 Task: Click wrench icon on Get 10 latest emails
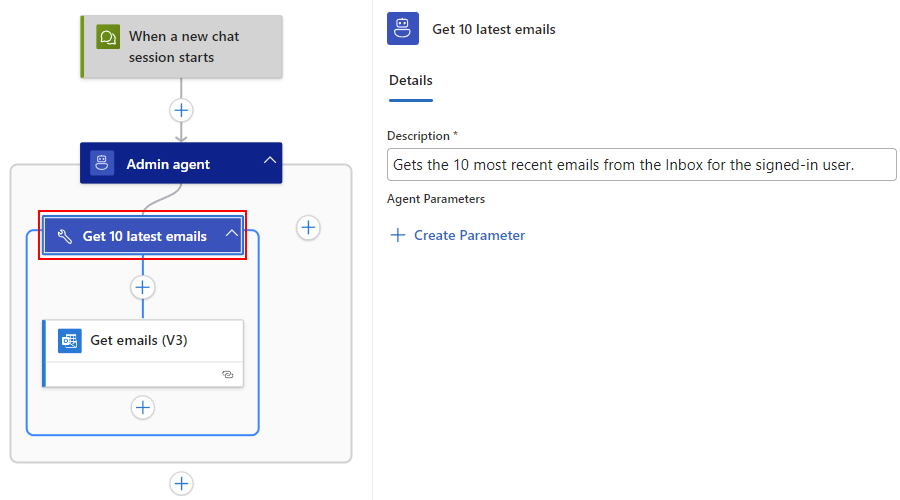(65, 236)
